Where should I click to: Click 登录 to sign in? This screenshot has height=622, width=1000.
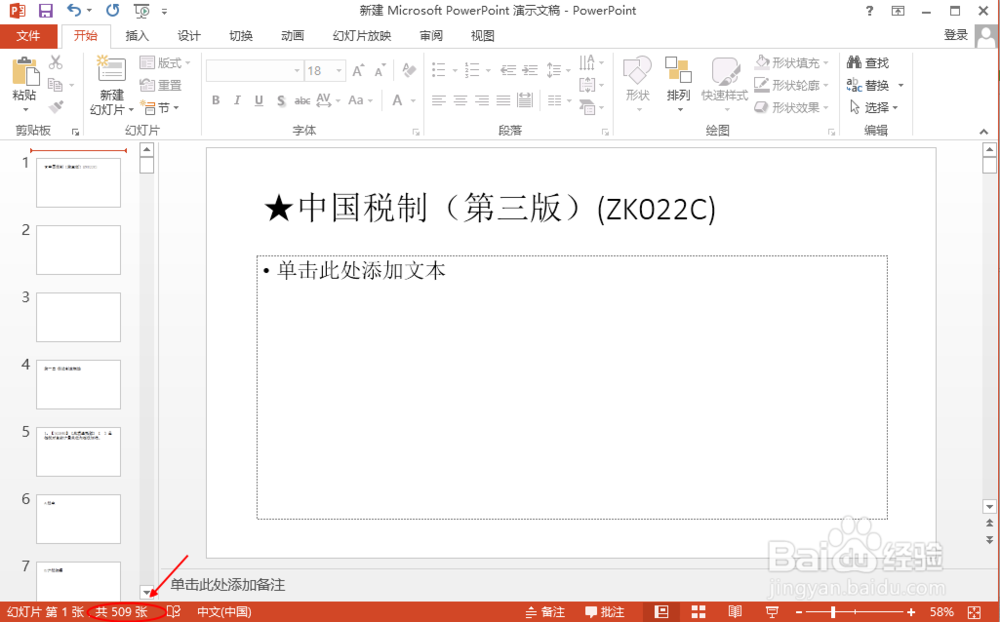click(956, 35)
